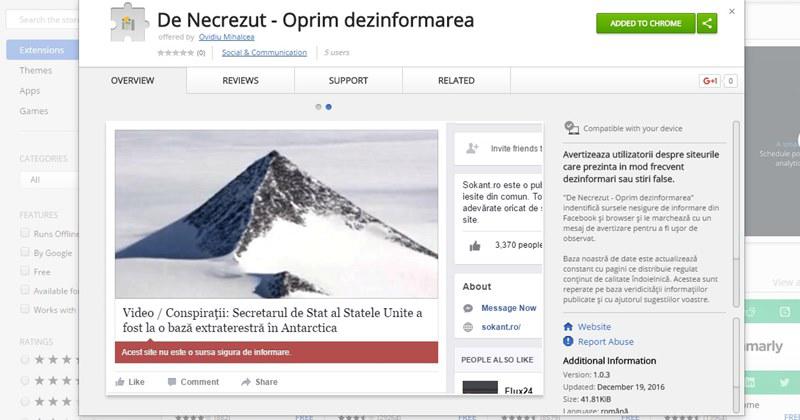This screenshot has height=420, width=800.
Task: Click the Comment bubble icon
Action: click(172, 382)
